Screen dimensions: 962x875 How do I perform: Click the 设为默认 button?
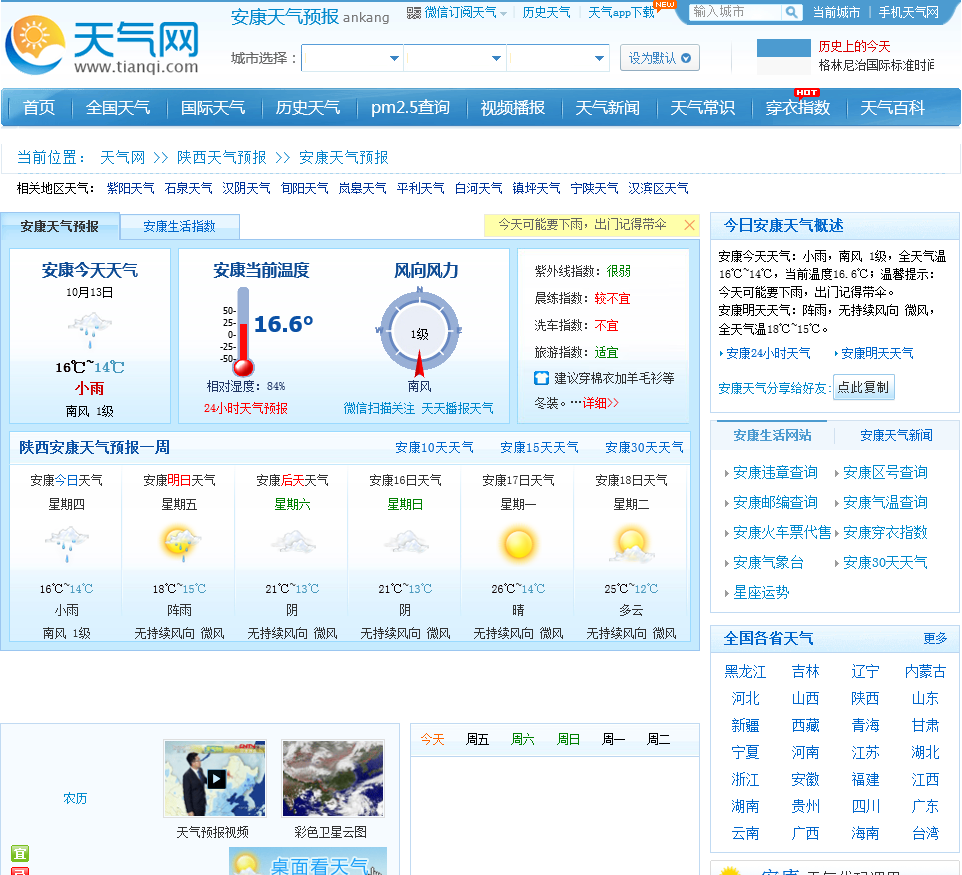[x=660, y=58]
